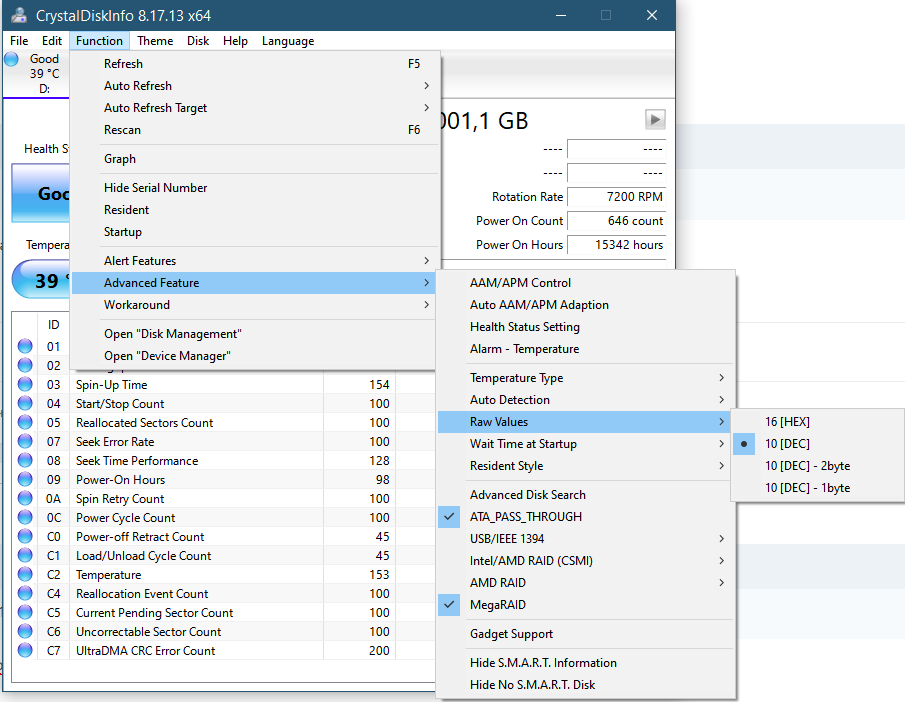Open Alarm - Temperature setting
This screenshot has height=702, width=905.
(585, 349)
